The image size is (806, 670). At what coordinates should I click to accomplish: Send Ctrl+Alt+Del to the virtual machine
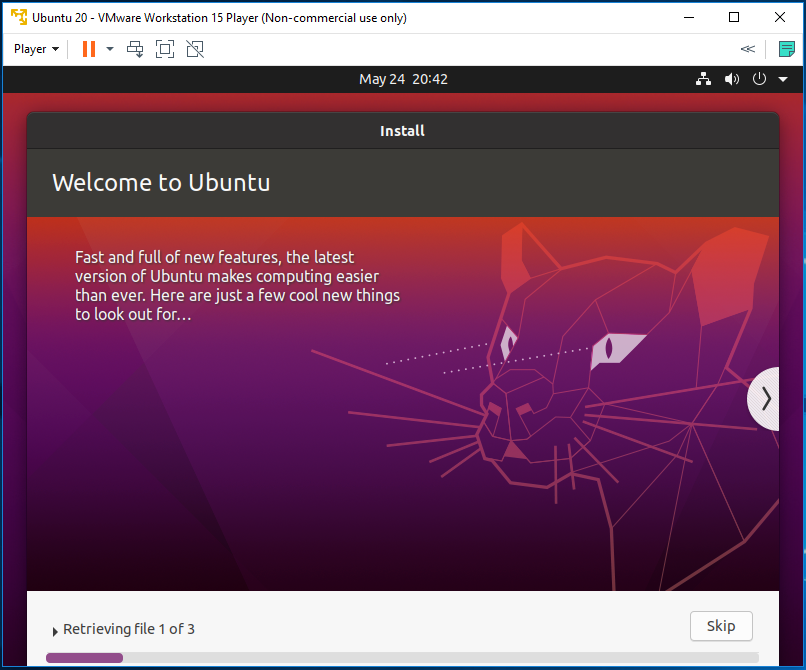pyautogui.click(x=135, y=49)
